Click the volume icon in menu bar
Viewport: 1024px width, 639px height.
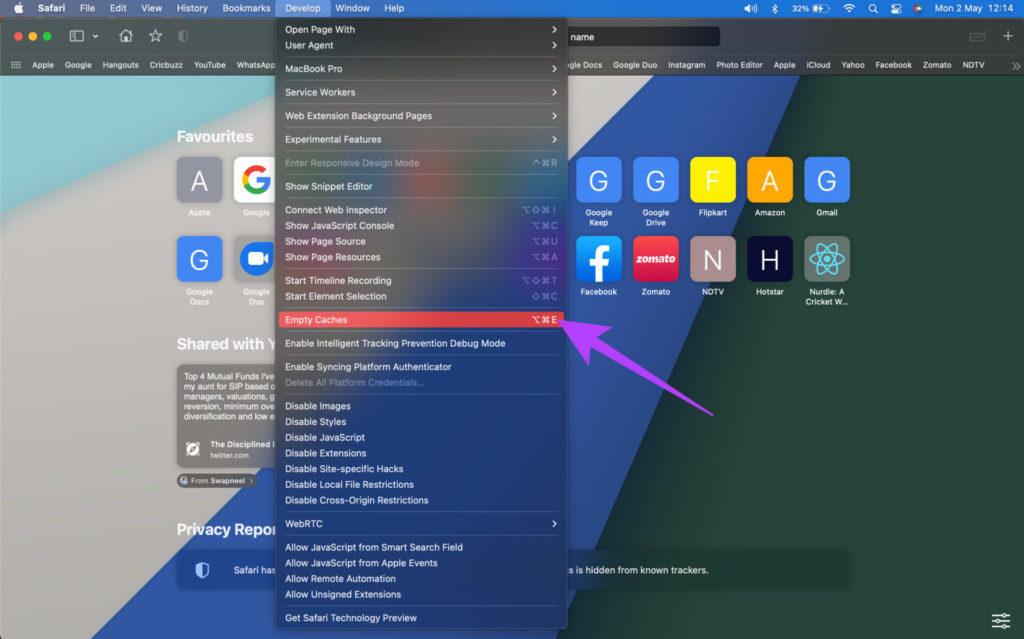point(750,8)
